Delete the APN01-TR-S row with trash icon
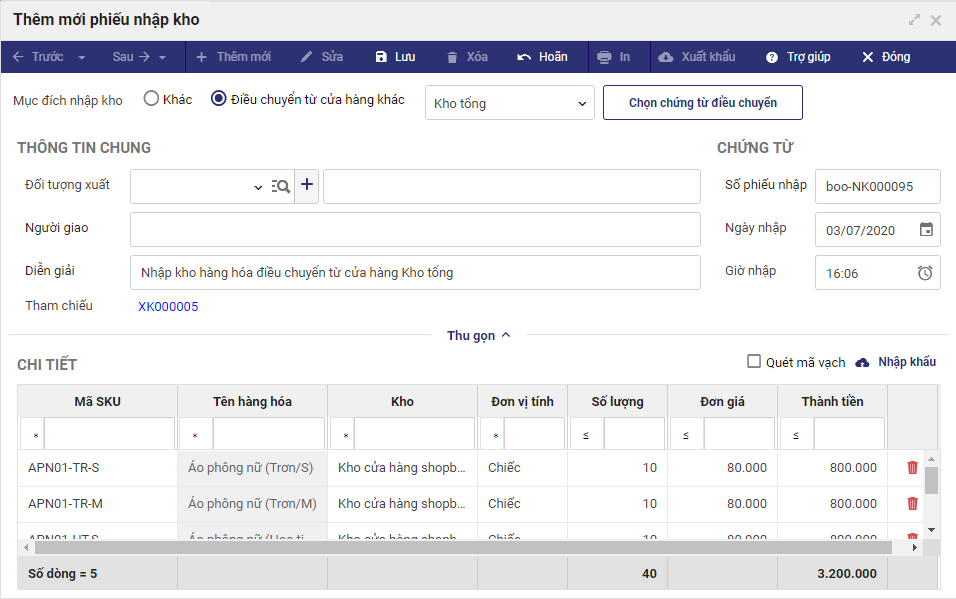The width and height of the screenshot is (956, 599). click(x=912, y=467)
